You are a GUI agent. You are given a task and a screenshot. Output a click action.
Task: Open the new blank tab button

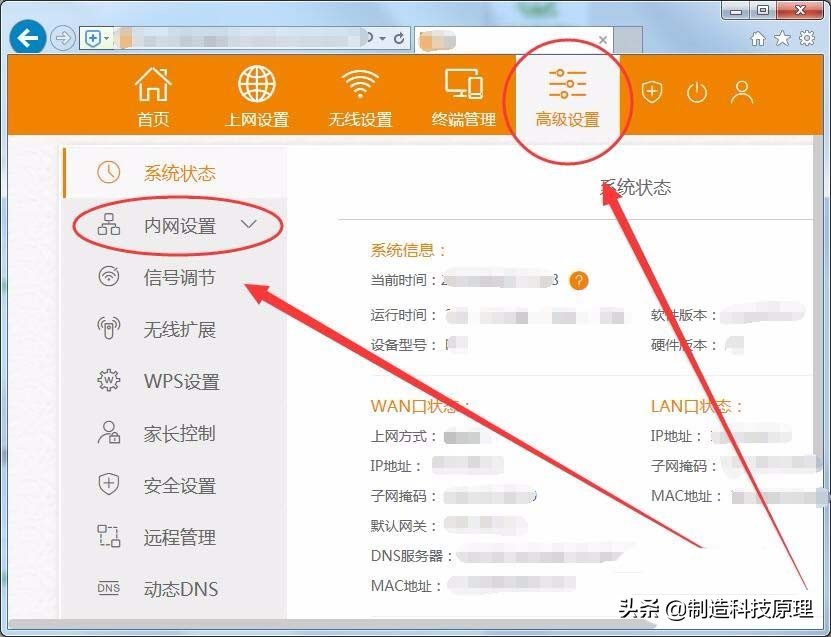(x=628, y=40)
